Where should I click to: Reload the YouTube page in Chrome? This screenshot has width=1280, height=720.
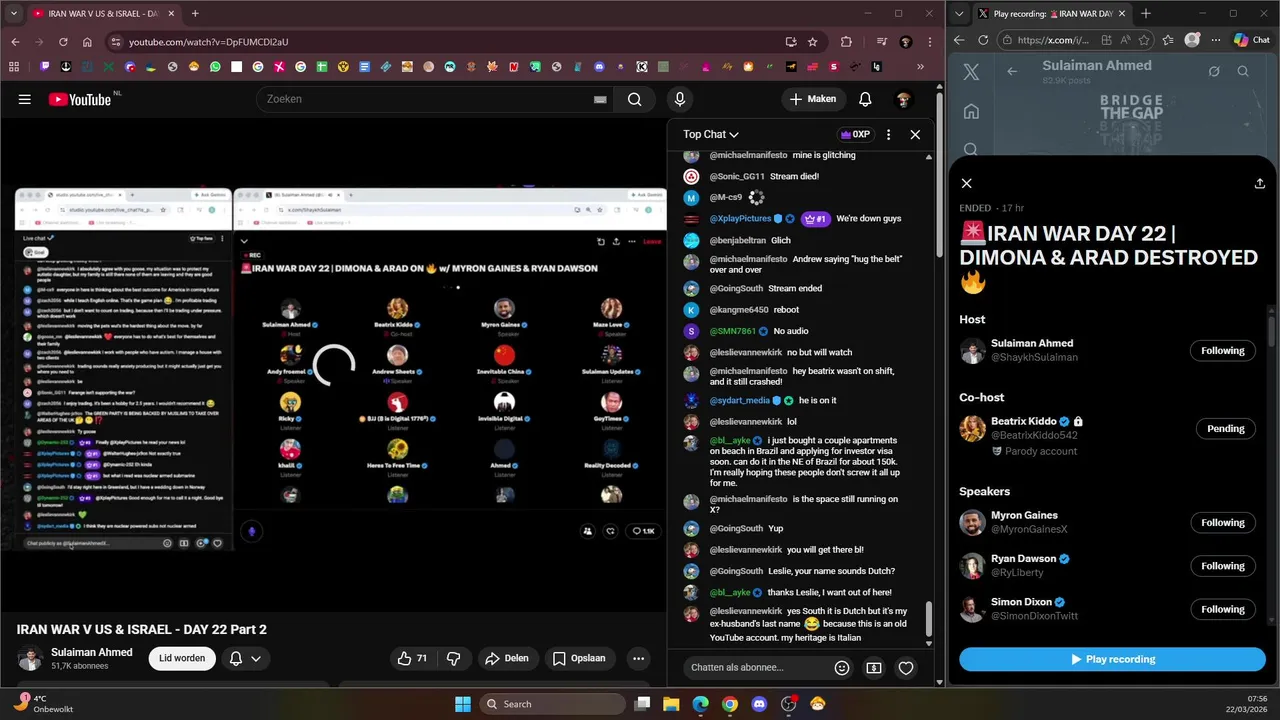click(x=63, y=42)
